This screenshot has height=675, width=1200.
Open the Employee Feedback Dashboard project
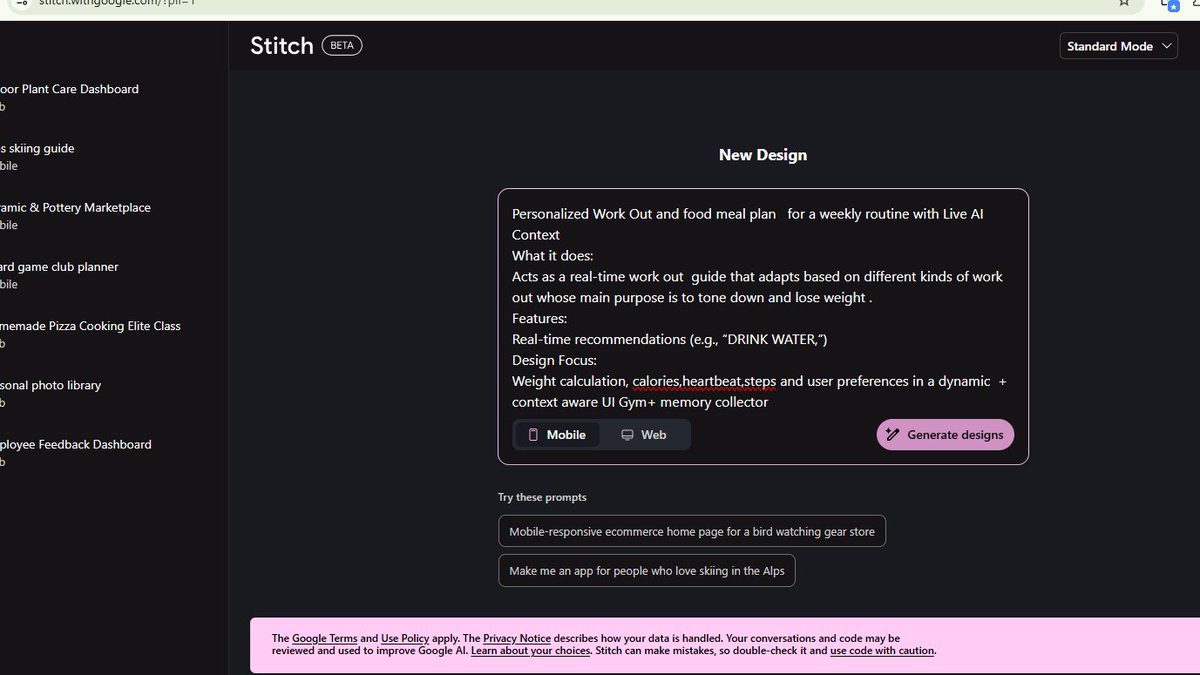tap(76, 451)
